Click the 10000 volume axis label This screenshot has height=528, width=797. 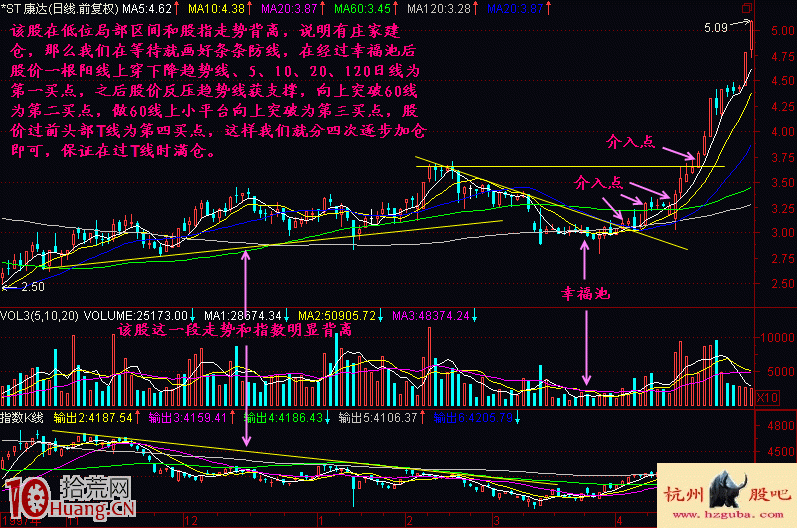point(778,337)
